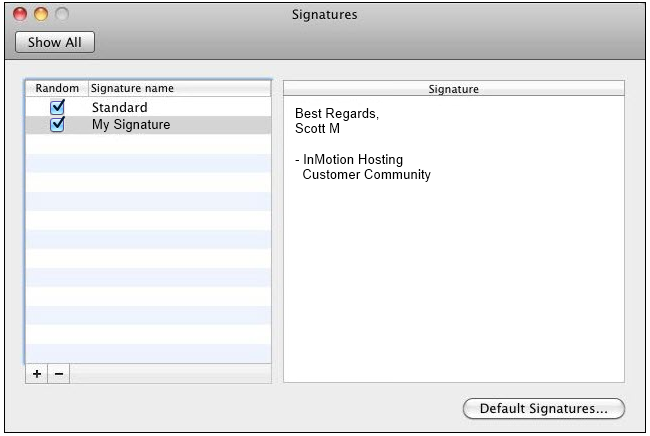
Task: Click on the "Scott M" text line
Action: coord(318,129)
